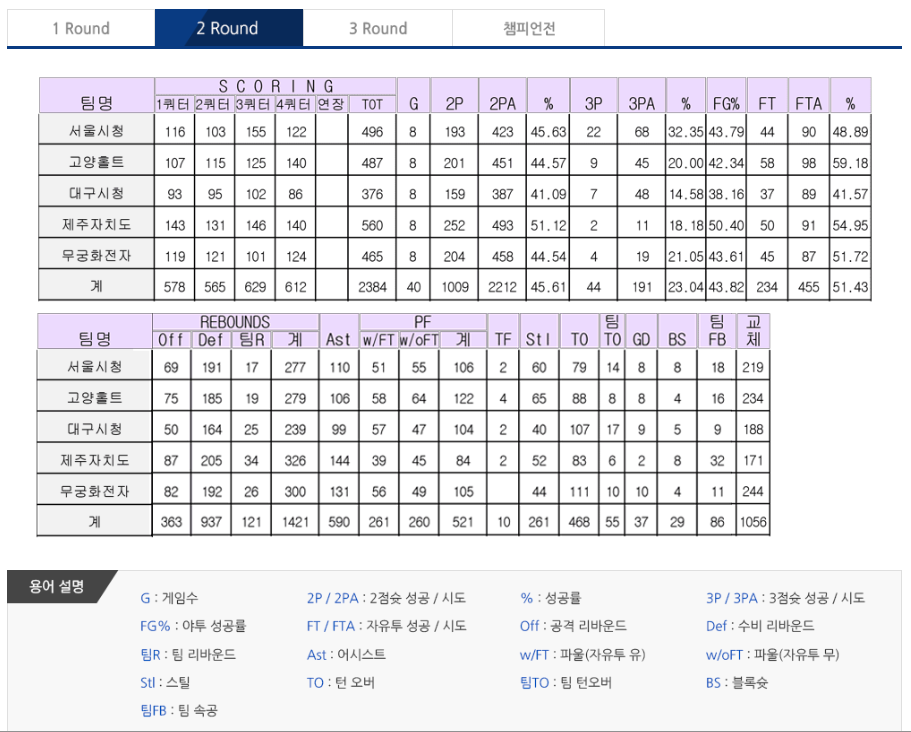The image size is (911, 732).
Task: Click glossary entry BS 블록슛
Action: (x=737, y=683)
